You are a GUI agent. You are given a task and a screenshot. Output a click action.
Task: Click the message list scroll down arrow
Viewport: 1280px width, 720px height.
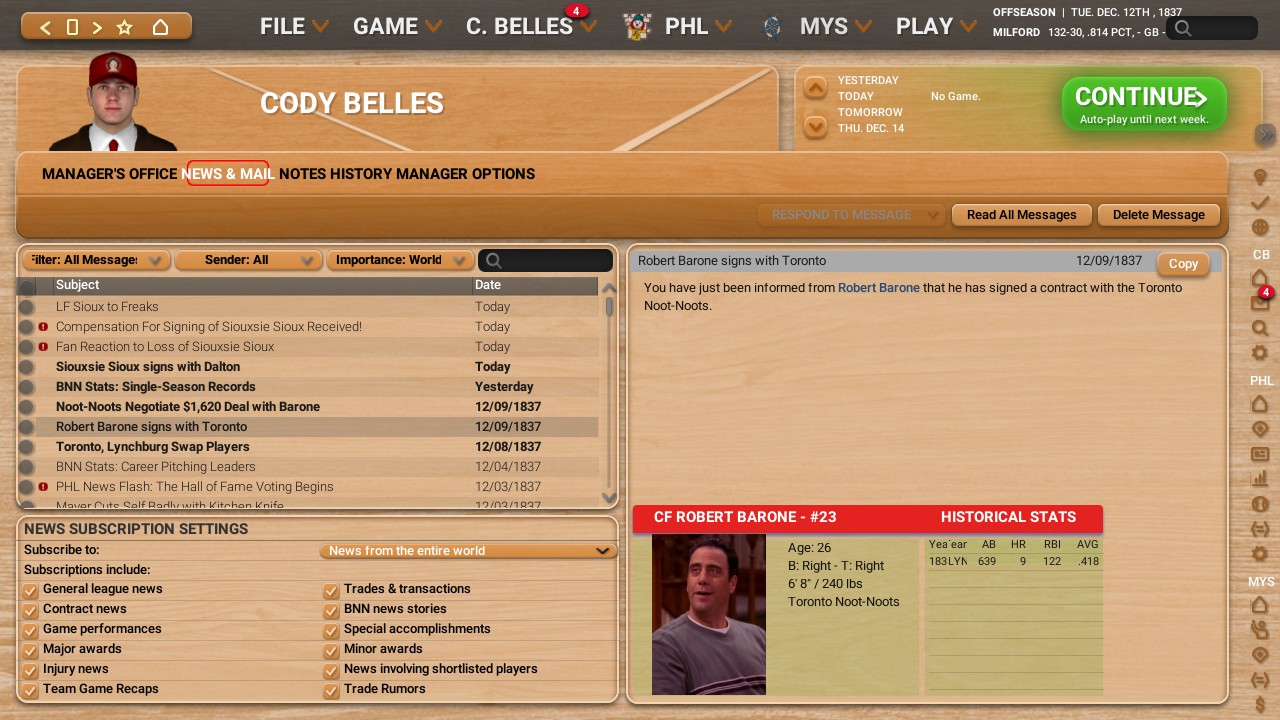[609, 498]
